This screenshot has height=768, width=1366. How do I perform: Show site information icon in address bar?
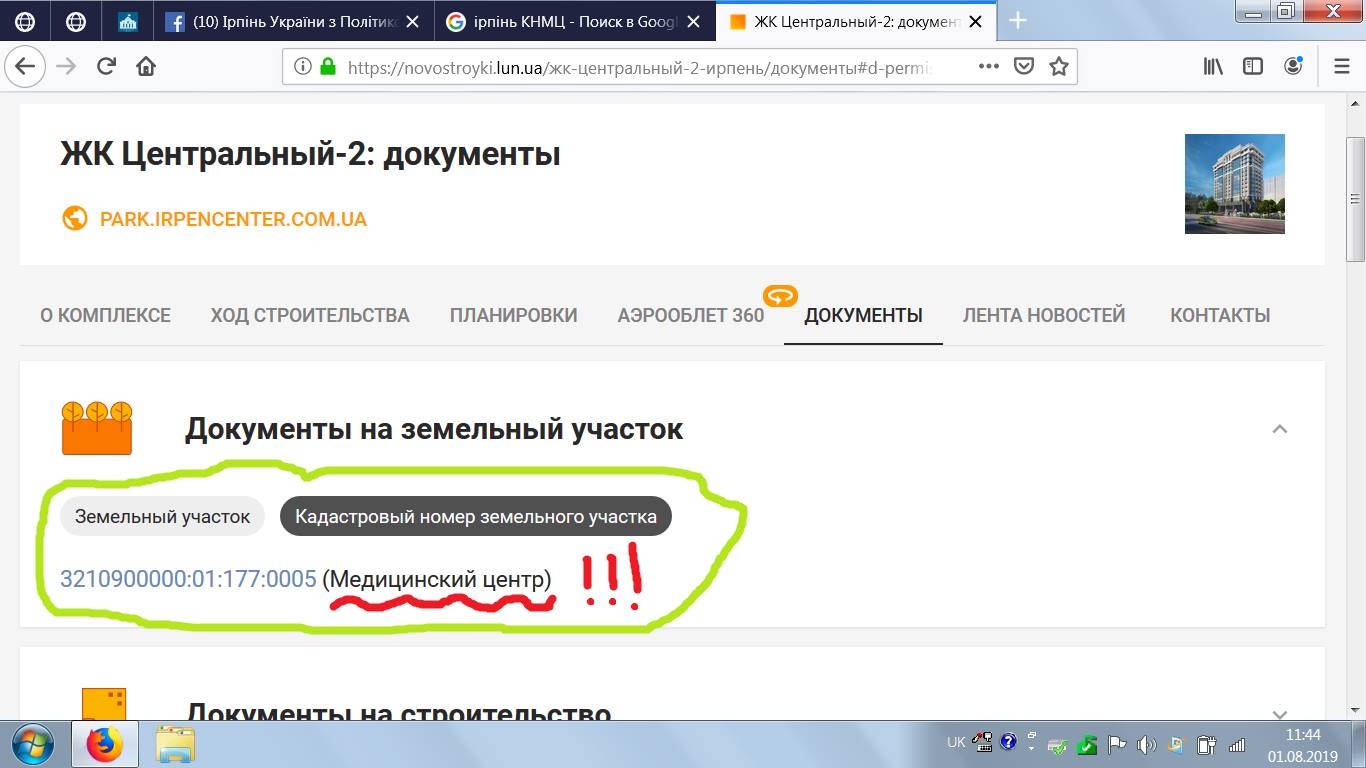pos(302,67)
